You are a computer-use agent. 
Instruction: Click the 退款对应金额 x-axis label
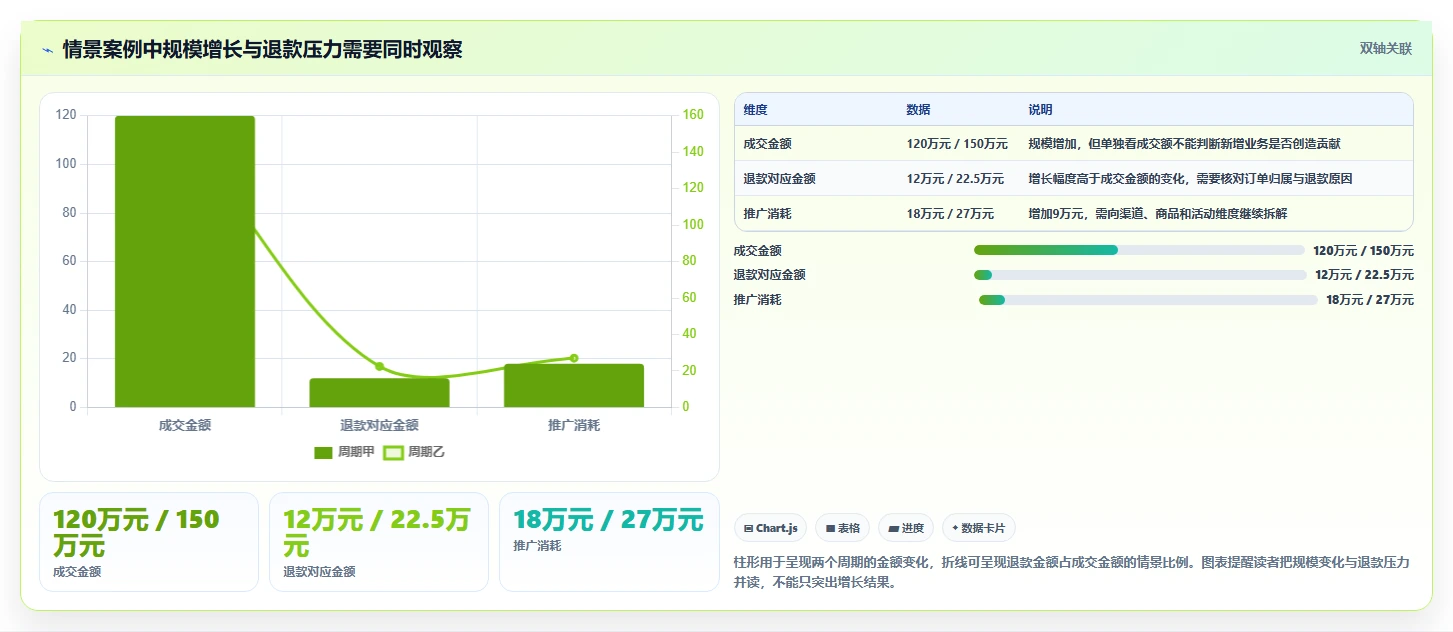coord(379,425)
